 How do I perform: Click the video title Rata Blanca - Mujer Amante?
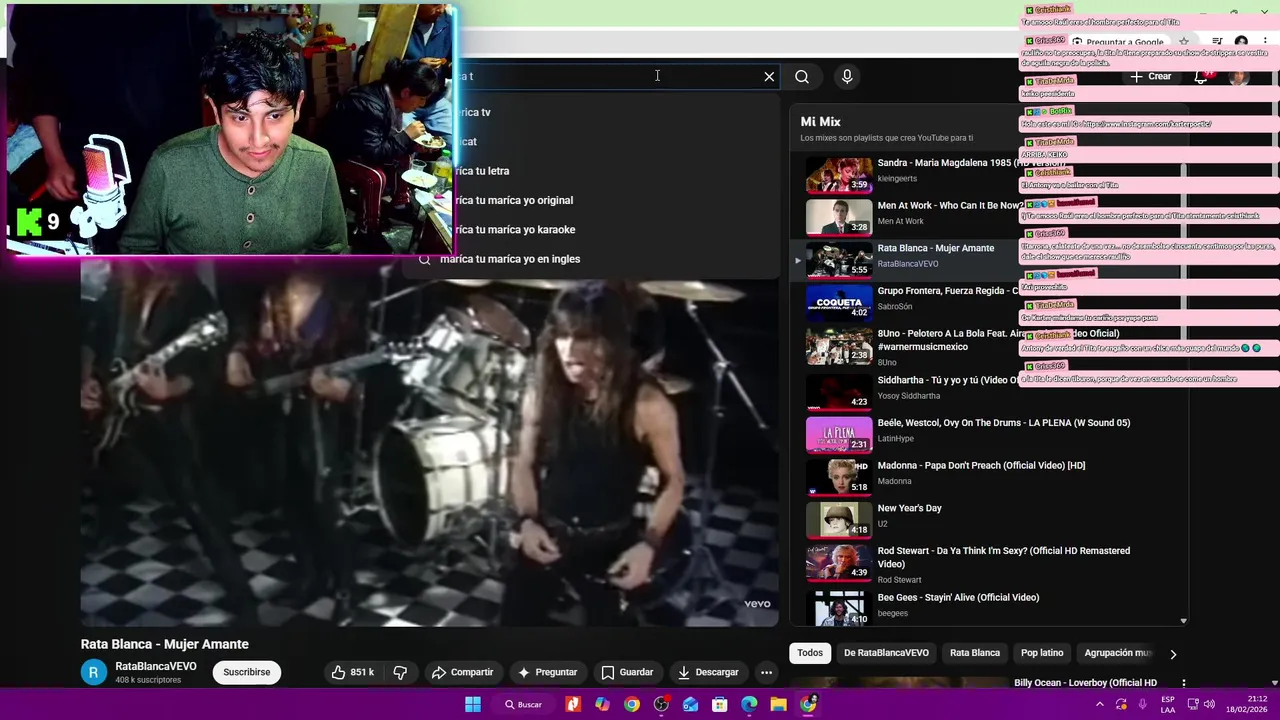click(x=165, y=644)
